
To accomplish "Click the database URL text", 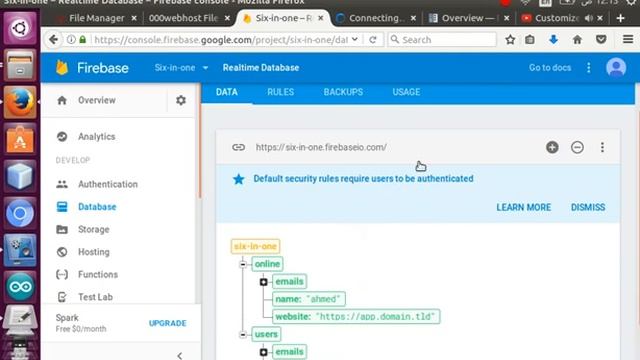I will pyautogui.click(x=321, y=147).
